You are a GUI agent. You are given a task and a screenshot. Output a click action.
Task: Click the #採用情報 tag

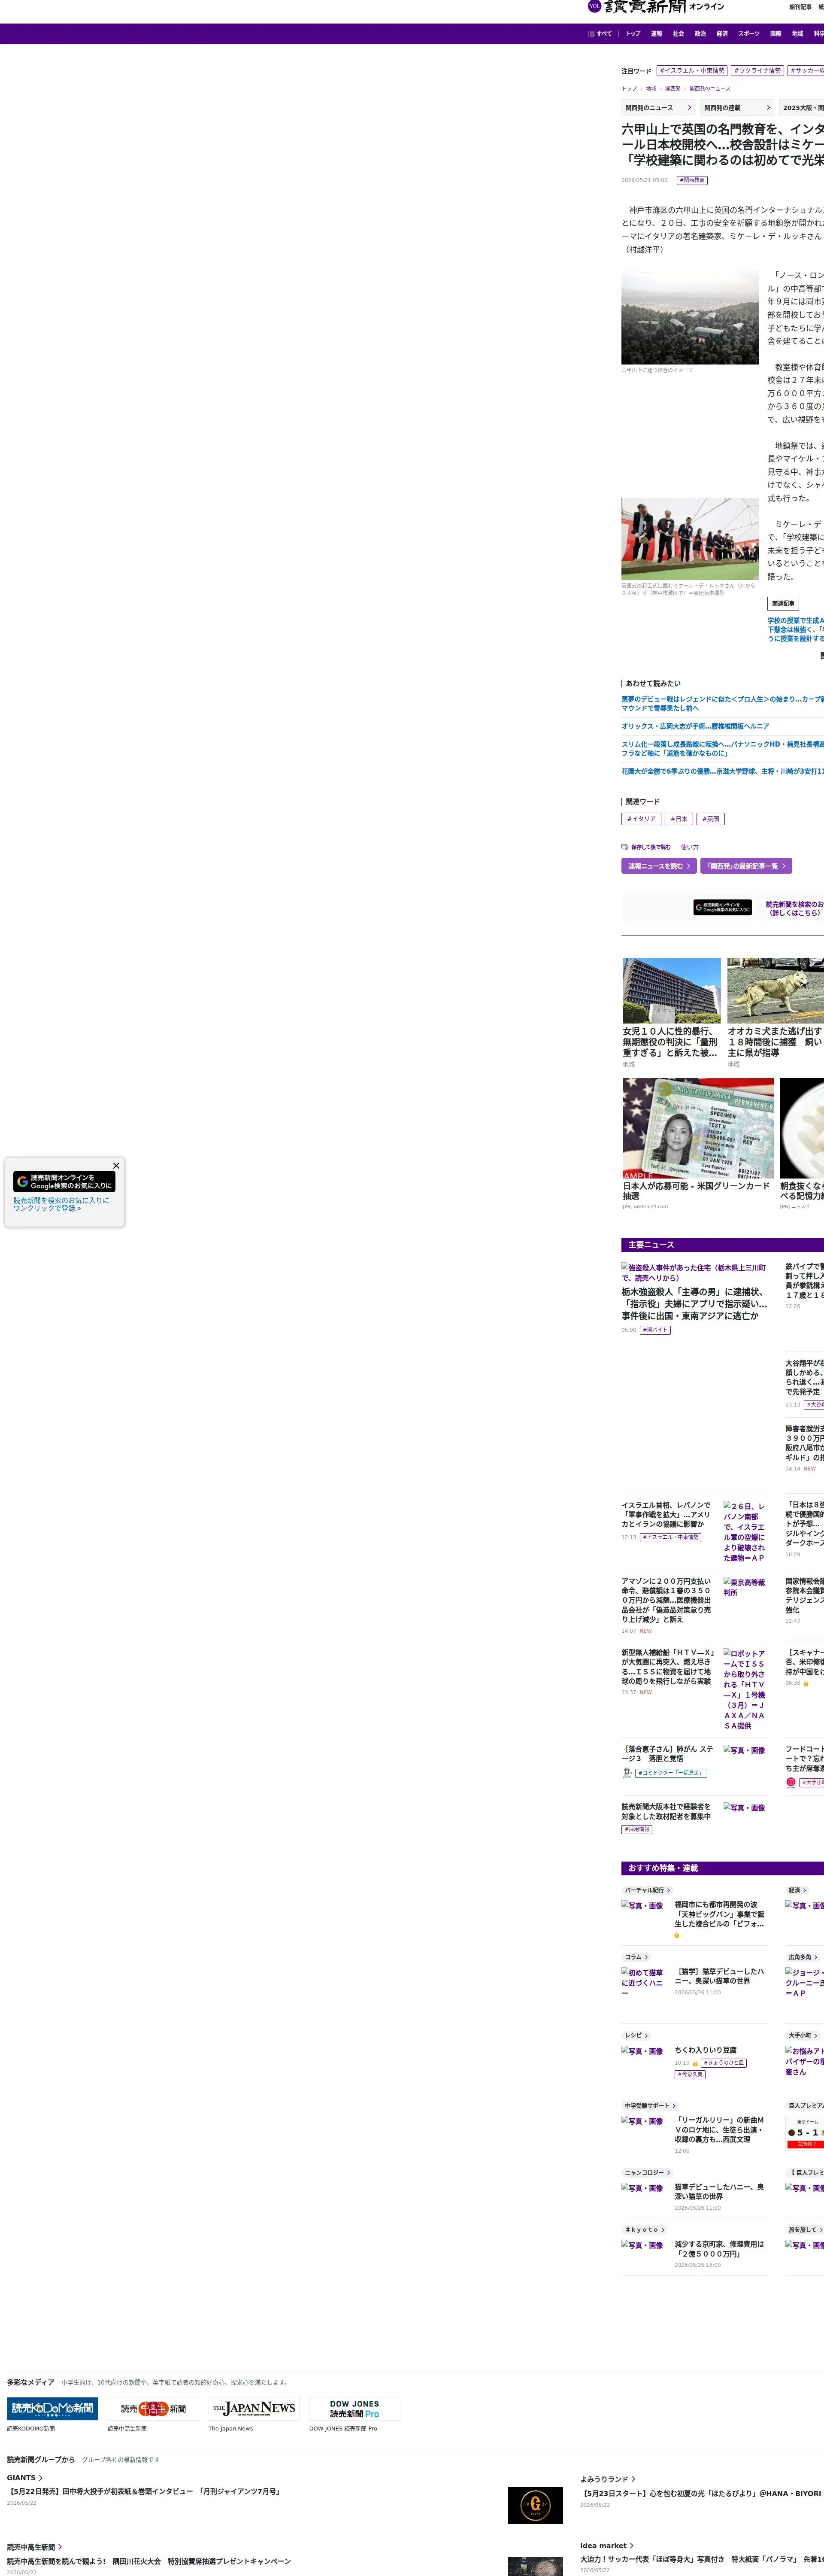click(x=637, y=1829)
